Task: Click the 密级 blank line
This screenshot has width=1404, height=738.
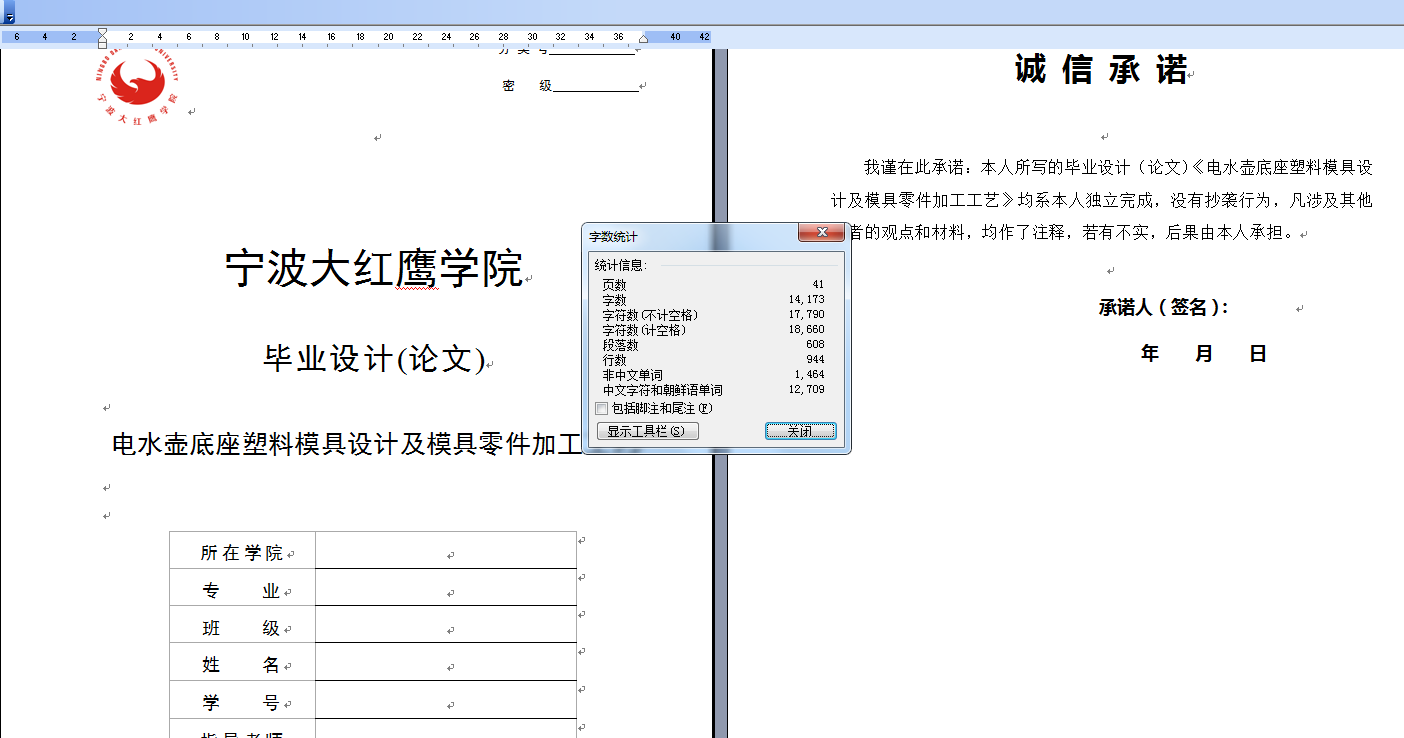Action: 596,86
